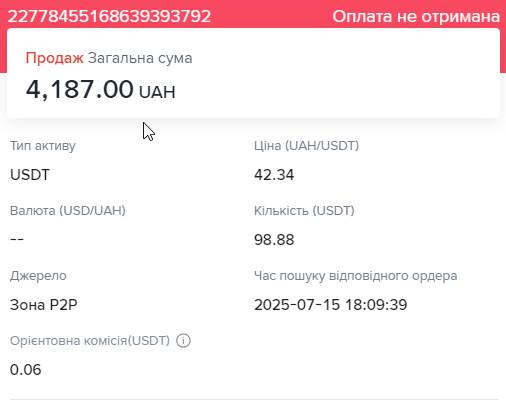
Task: Click the 'Ціна (UAH/USDT)' label
Action: (306, 146)
